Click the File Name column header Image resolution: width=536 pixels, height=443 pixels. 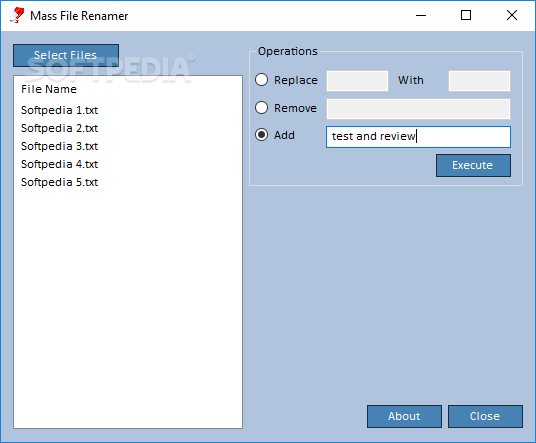pos(49,89)
